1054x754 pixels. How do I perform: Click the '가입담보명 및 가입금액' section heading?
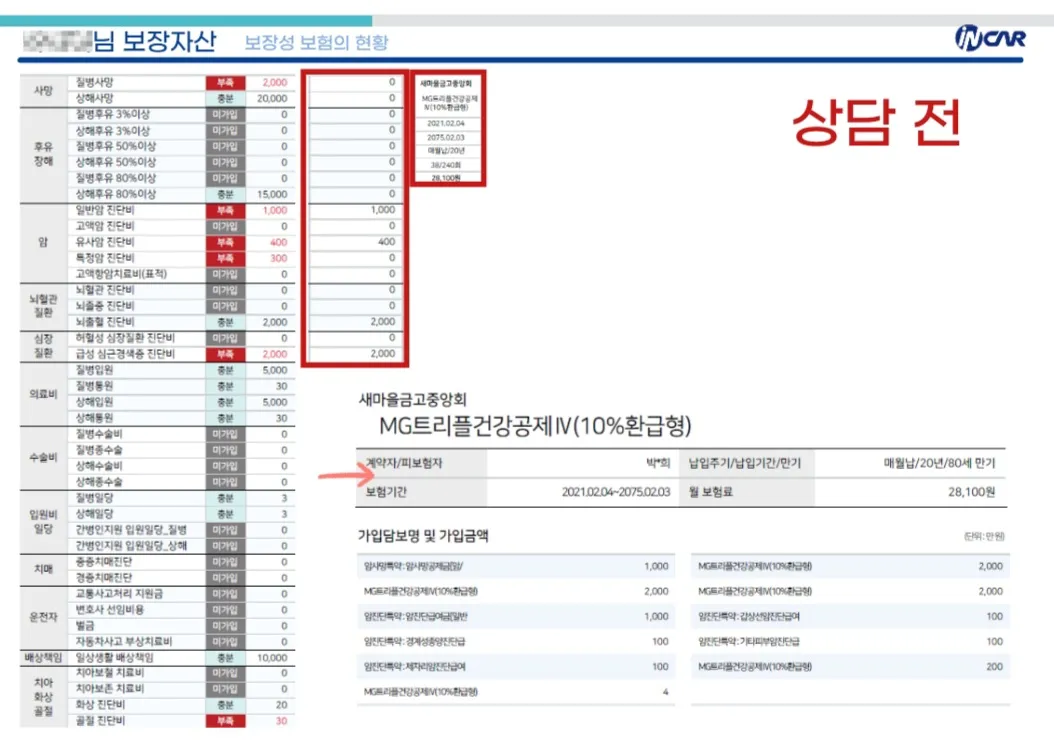pyautogui.click(x=423, y=536)
